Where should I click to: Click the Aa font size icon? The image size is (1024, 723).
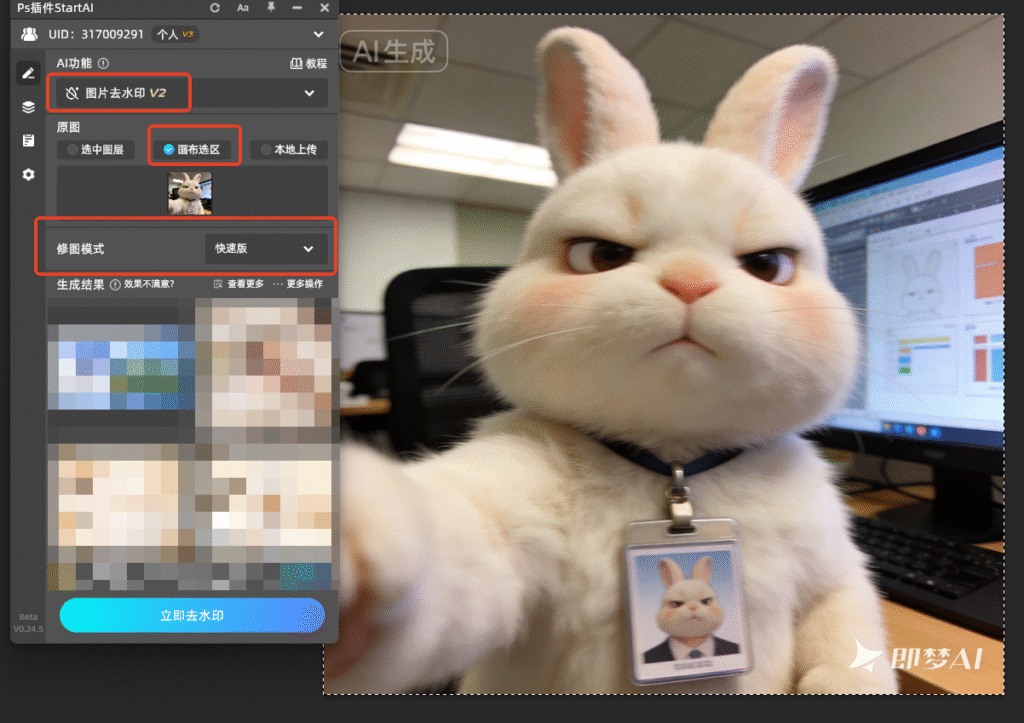243,8
